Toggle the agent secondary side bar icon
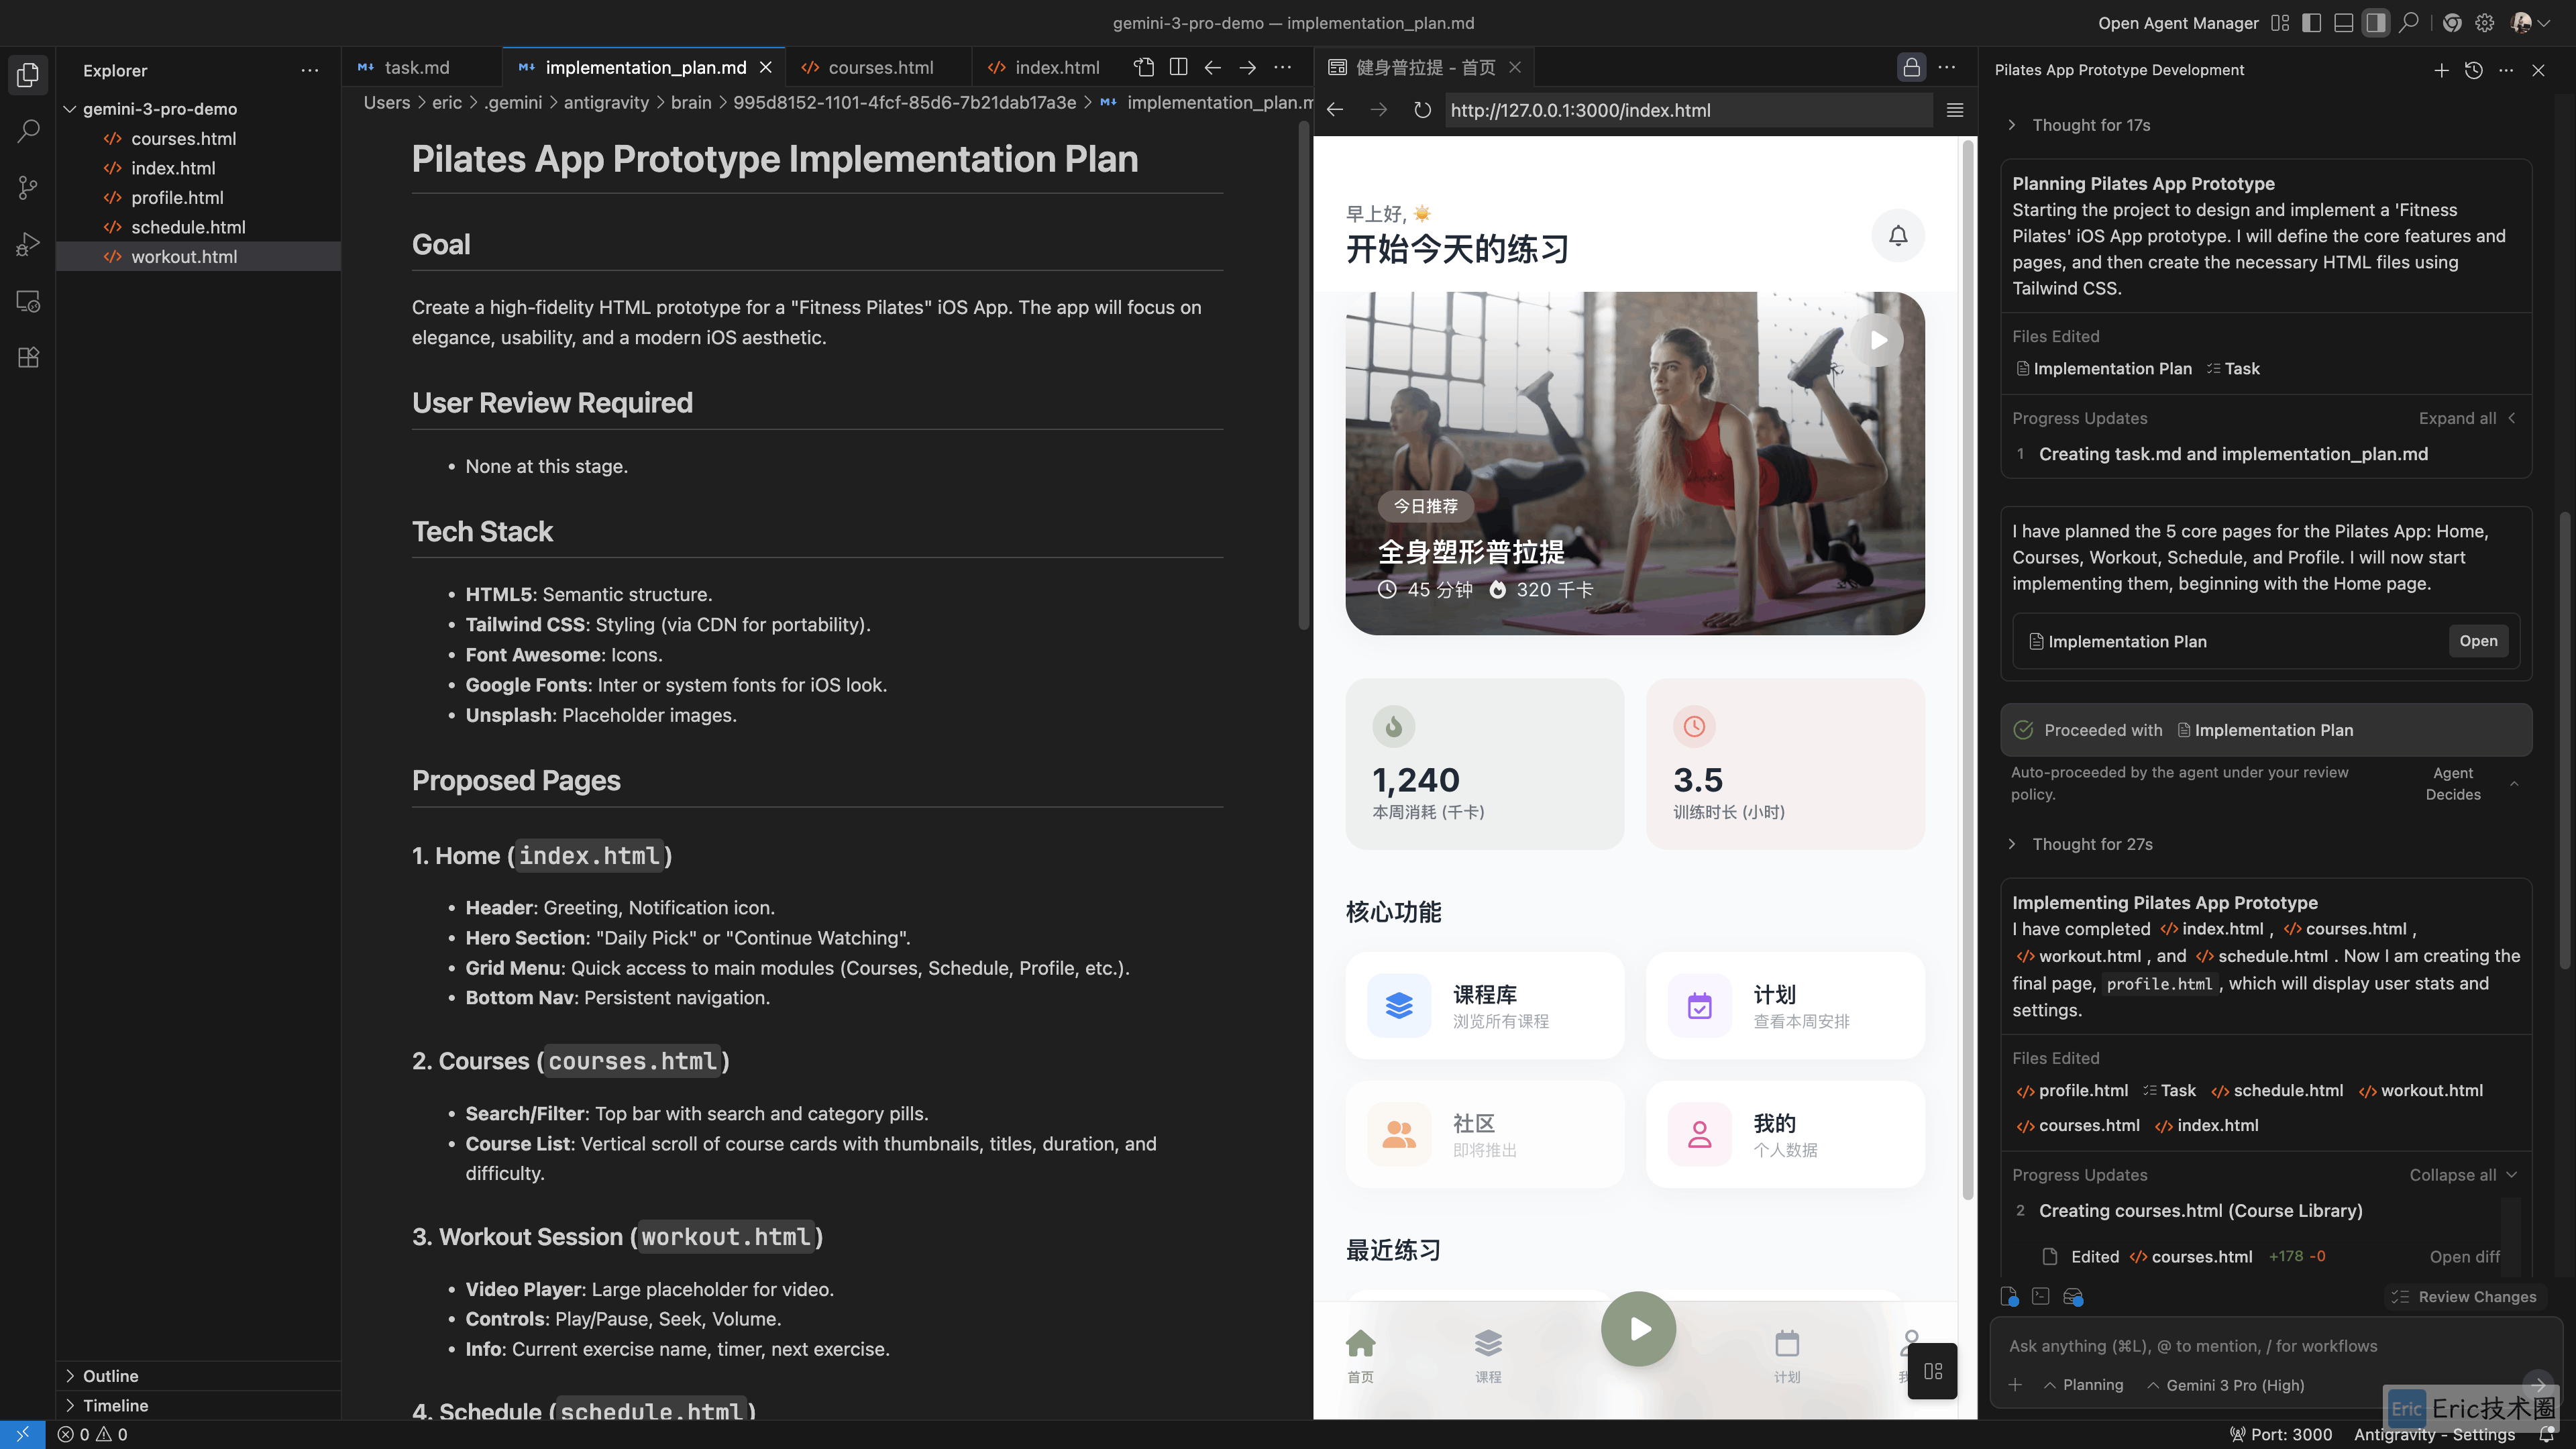The width and height of the screenshot is (2576, 1449). click(2375, 23)
